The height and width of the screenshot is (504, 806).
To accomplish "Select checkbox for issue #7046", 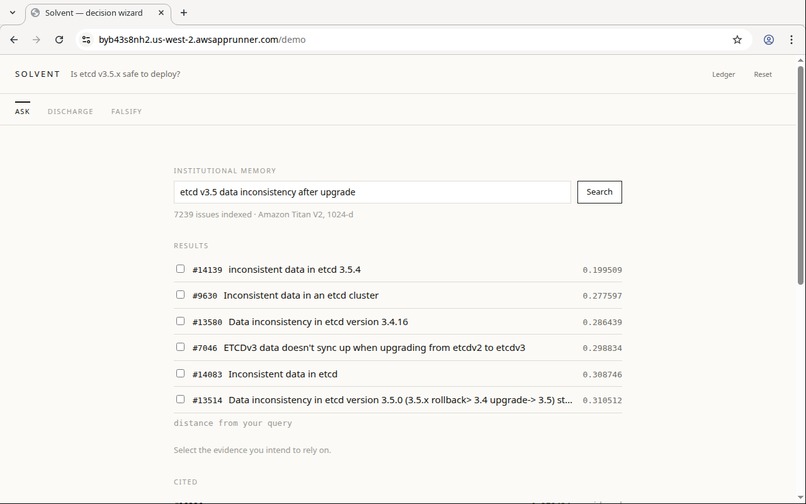I will click(180, 347).
